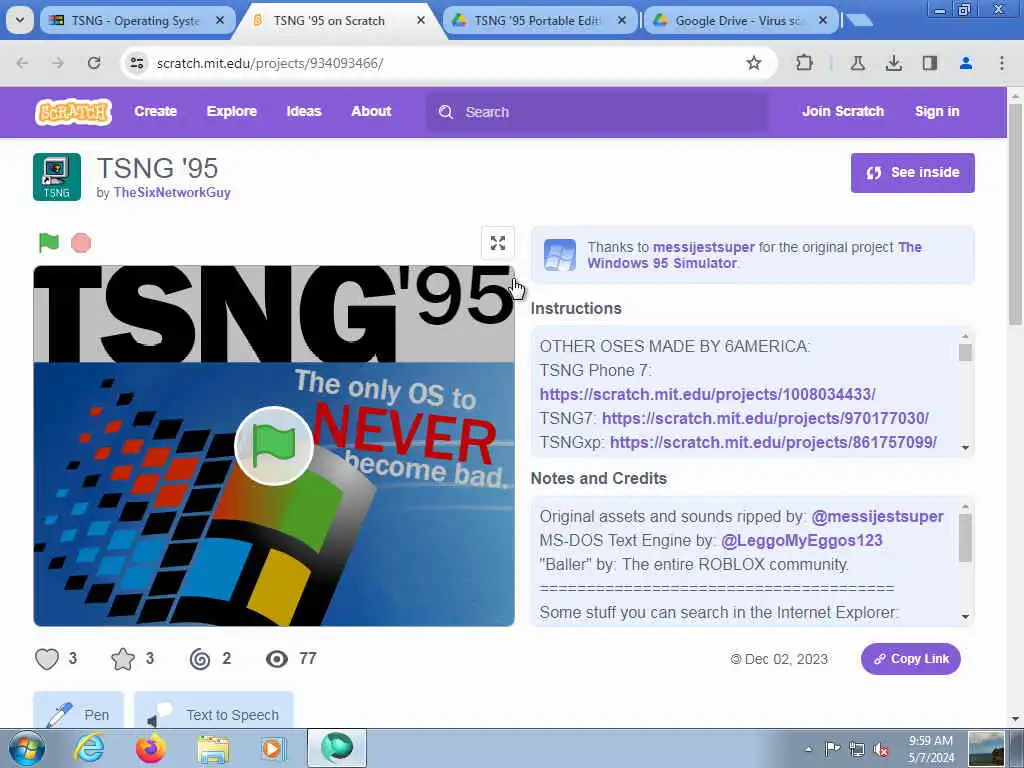
Task: Open the TSNGxp project link
Action: tap(773, 443)
